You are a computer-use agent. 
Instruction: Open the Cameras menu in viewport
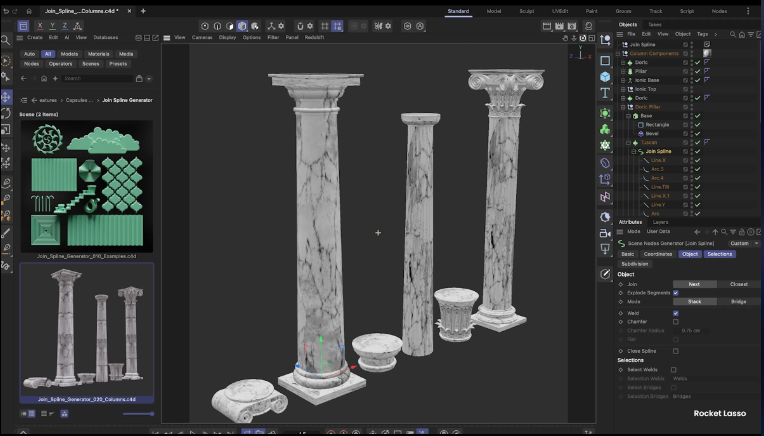pos(202,37)
